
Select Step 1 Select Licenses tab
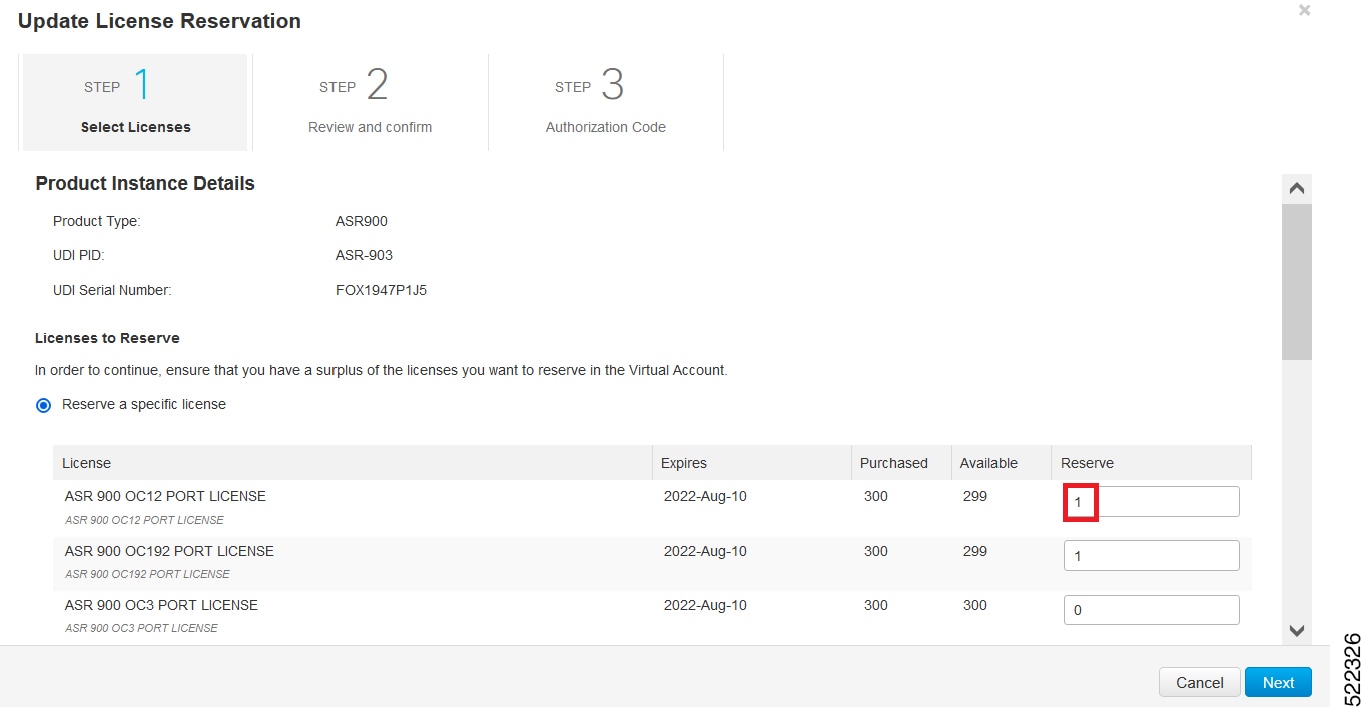(135, 102)
